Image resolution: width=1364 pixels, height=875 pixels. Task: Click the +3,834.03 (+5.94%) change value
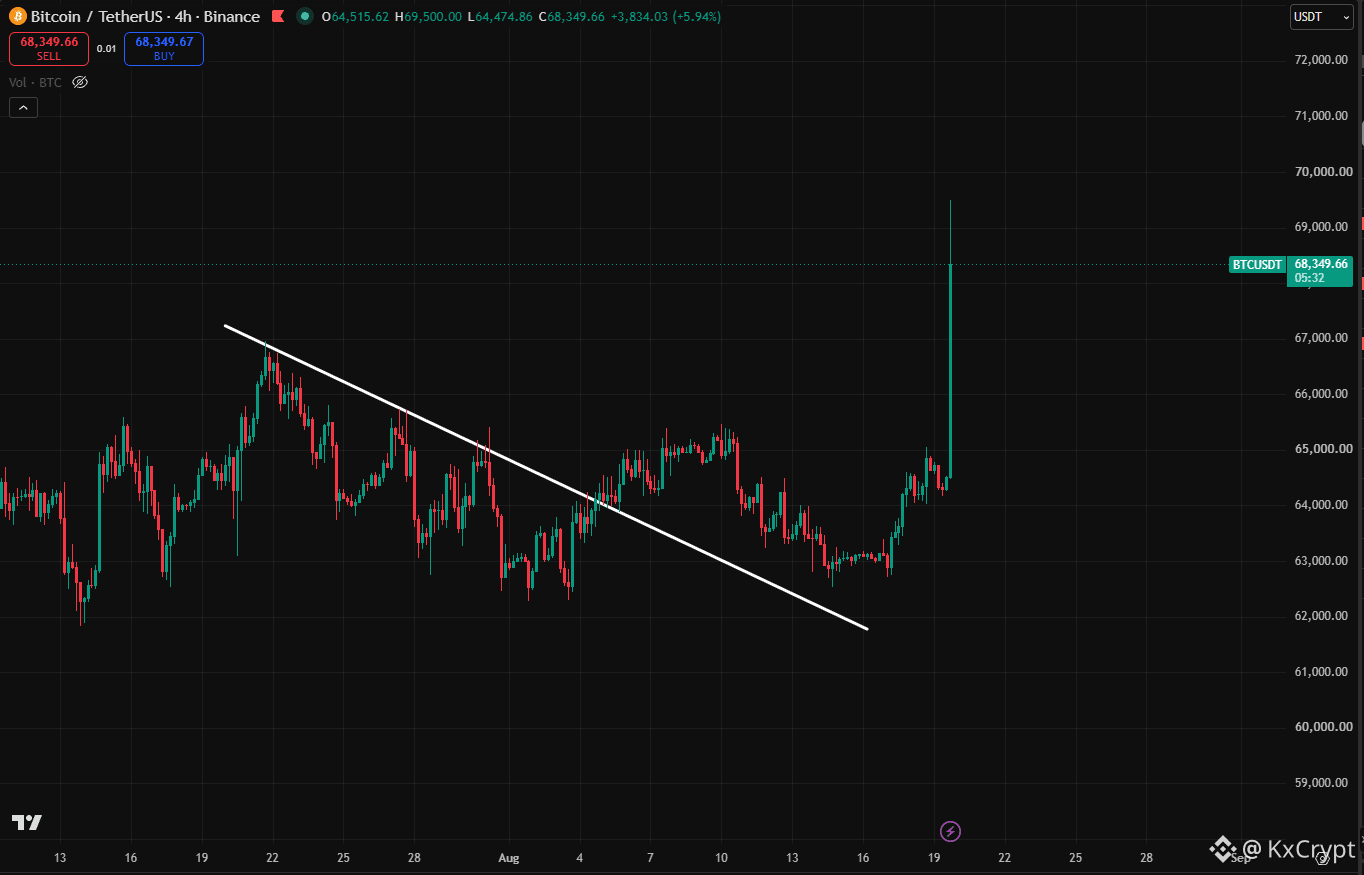(x=666, y=17)
